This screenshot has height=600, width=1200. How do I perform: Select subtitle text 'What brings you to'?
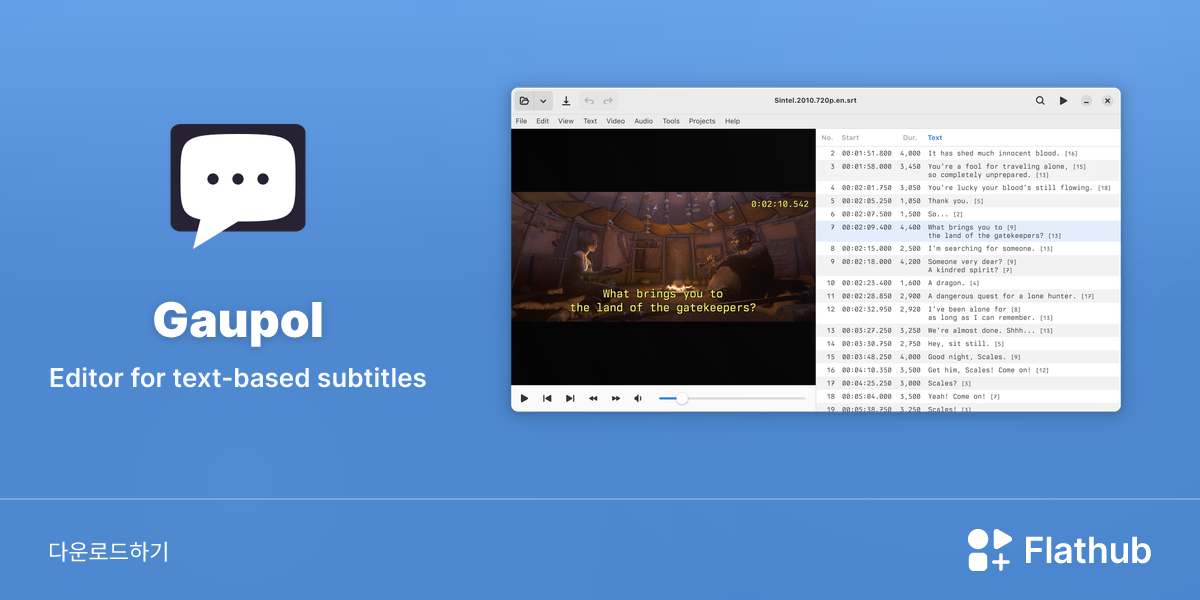(x=964, y=227)
